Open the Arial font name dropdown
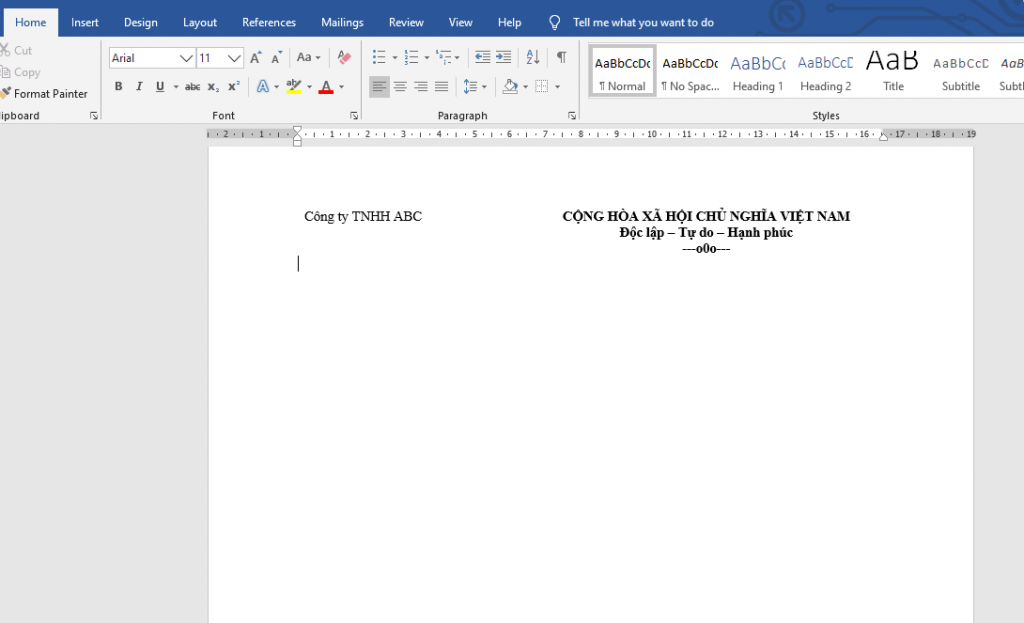 (x=186, y=58)
